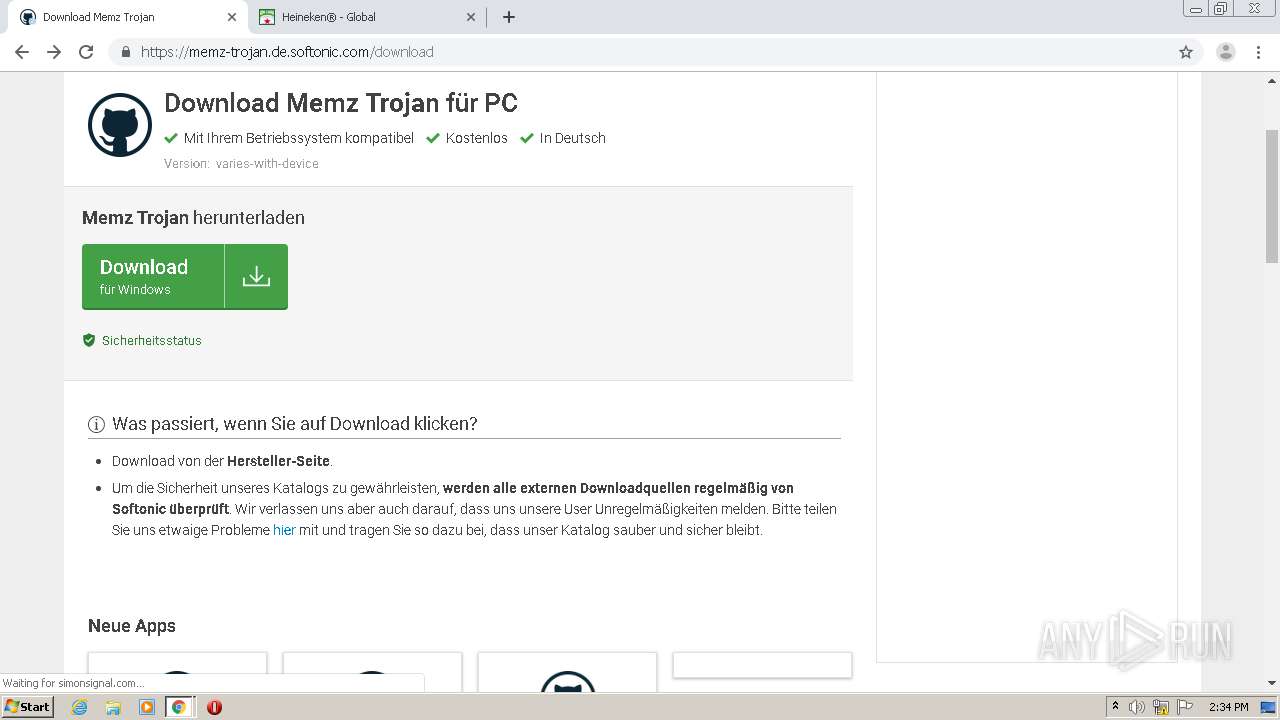Image resolution: width=1280 pixels, height=720 pixels.
Task: Click the 'Hersteller-Seite' bold text
Action: tap(278, 461)
